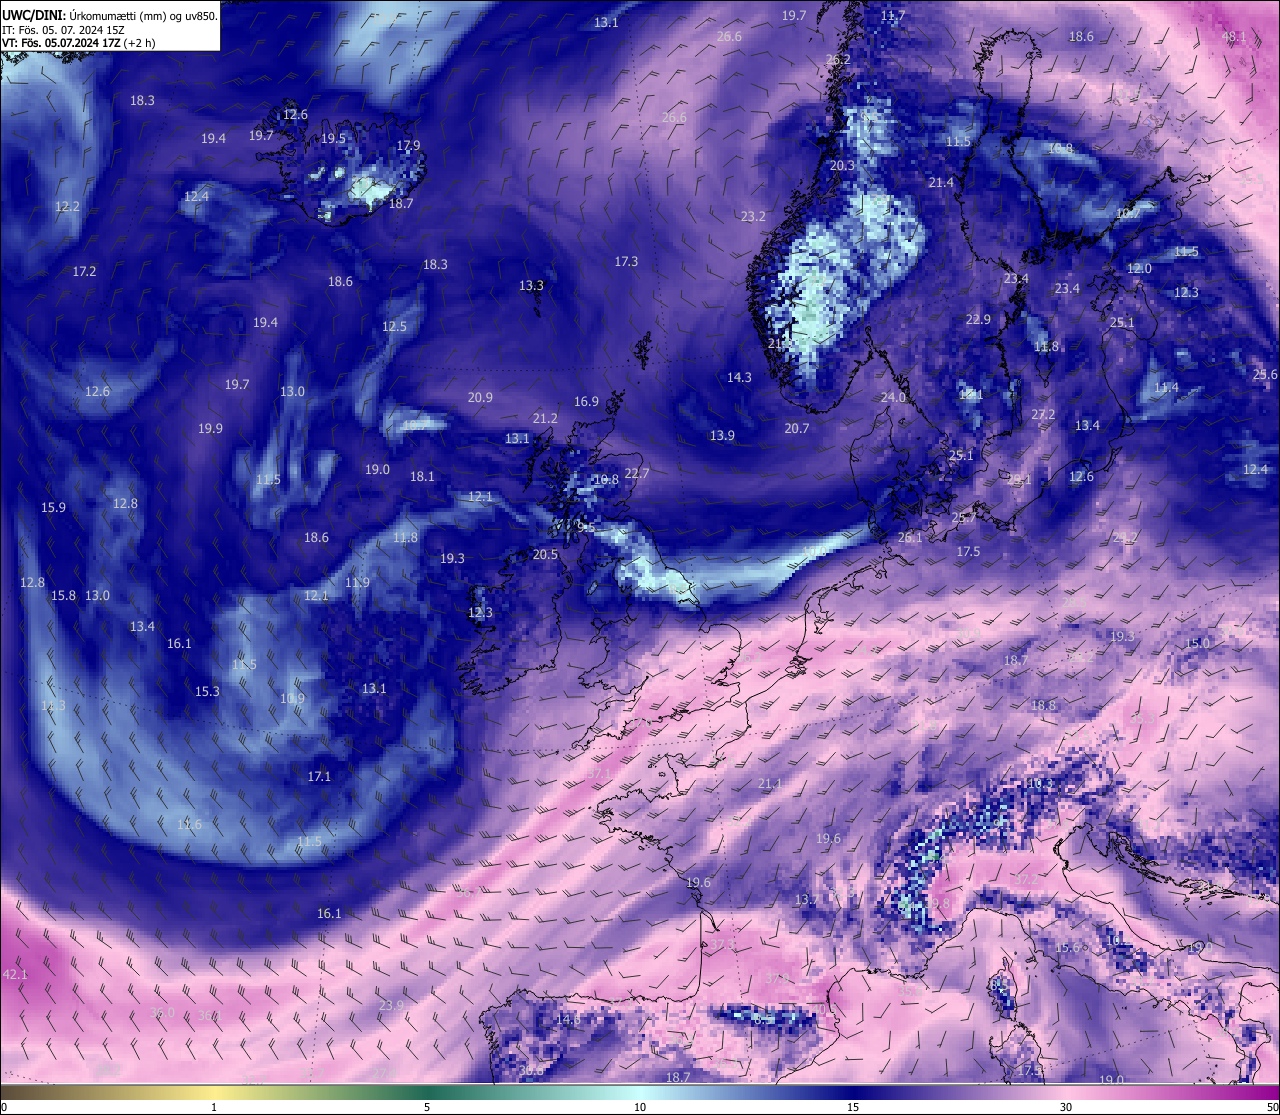Click the 23.9 value on the map
This screenshot has width=1280, height=1115.
click(x=391, y=1006)
